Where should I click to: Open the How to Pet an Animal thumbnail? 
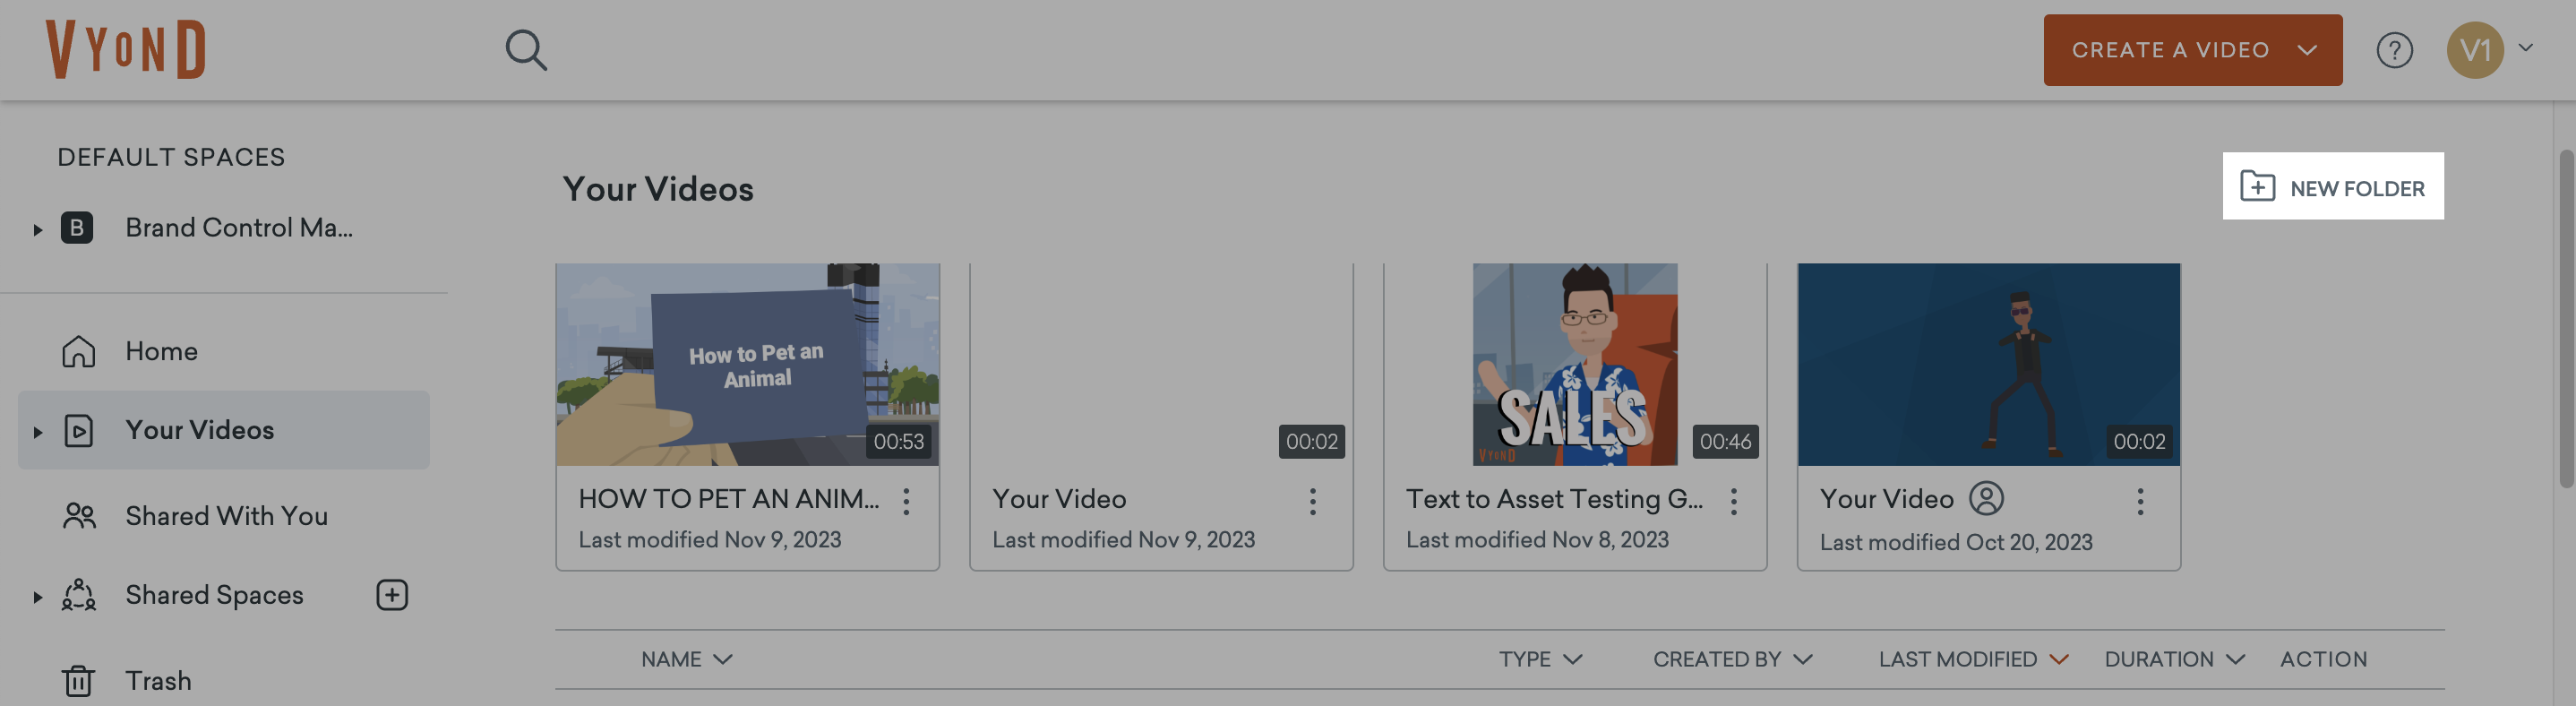(747, 364)
